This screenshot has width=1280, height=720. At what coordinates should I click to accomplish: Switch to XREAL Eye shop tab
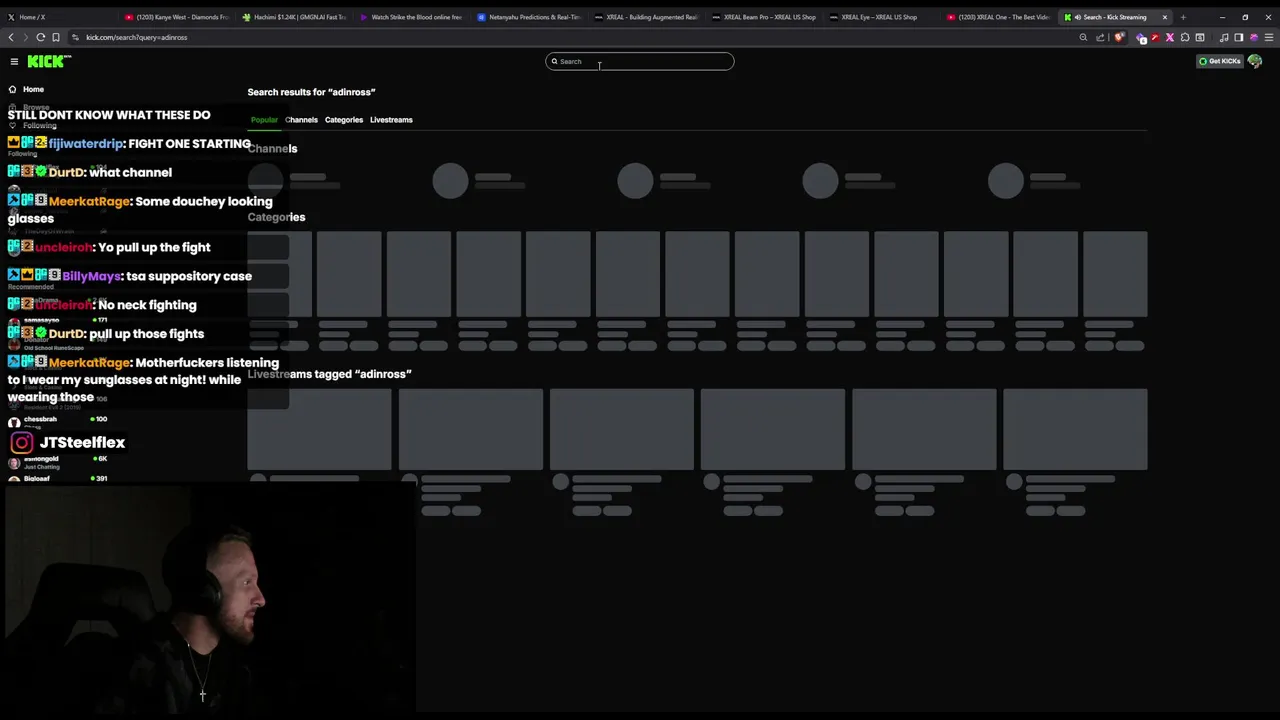tap(882, 17)
